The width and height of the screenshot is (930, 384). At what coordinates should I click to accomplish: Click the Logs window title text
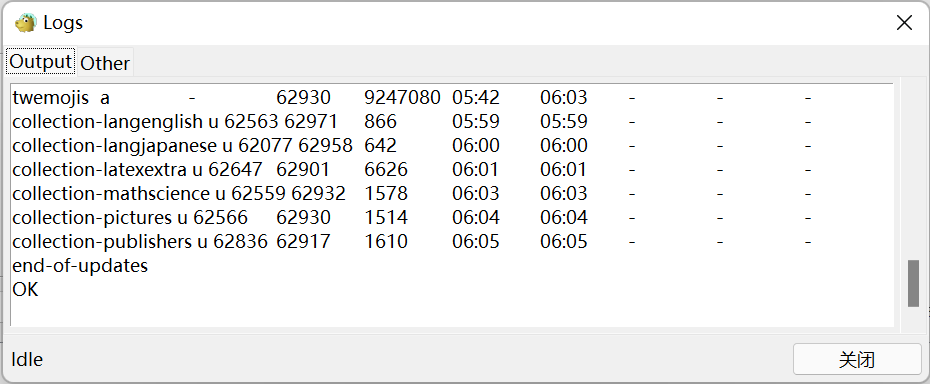click(63, 23)
